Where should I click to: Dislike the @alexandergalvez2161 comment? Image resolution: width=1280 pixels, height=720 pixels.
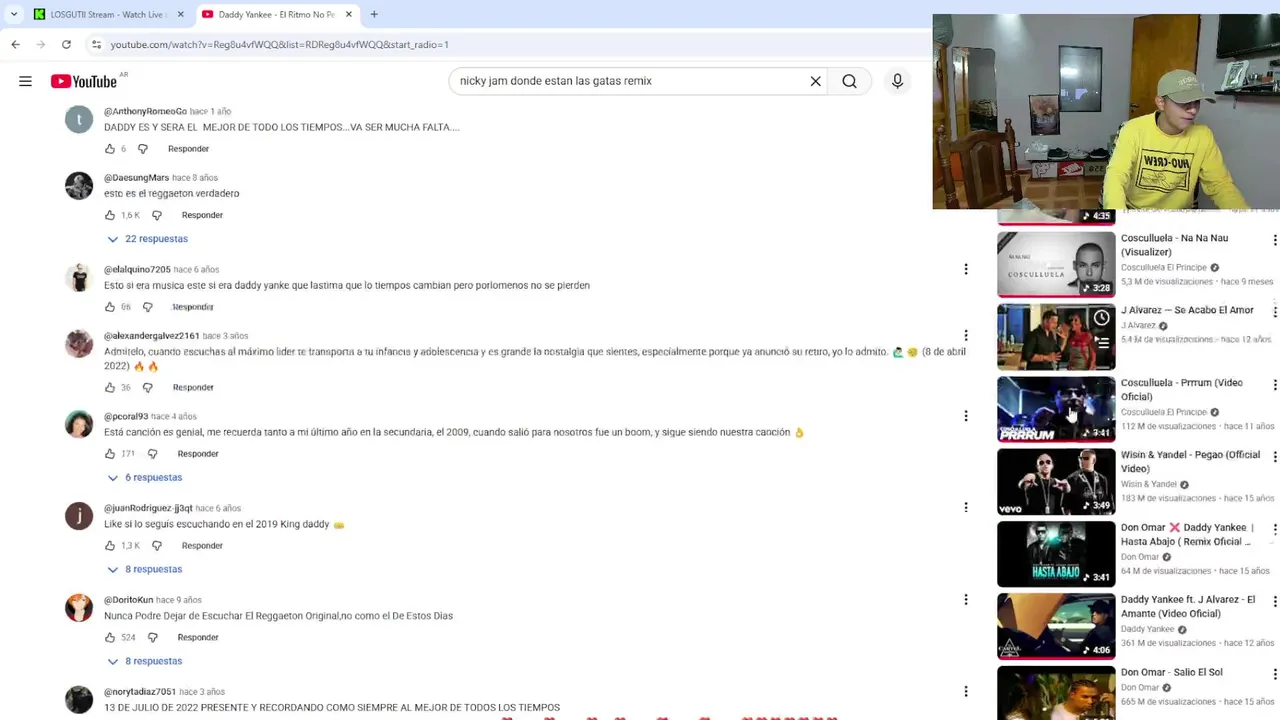coord(148,387)
